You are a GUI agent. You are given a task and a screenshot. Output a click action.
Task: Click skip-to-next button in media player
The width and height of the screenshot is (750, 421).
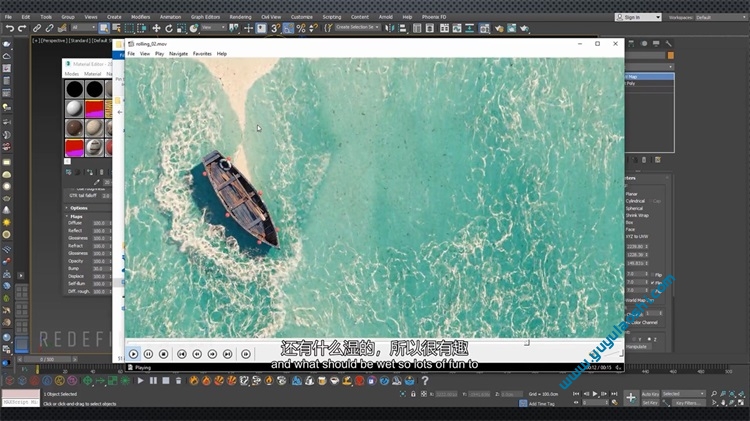(x=228, y=354)
